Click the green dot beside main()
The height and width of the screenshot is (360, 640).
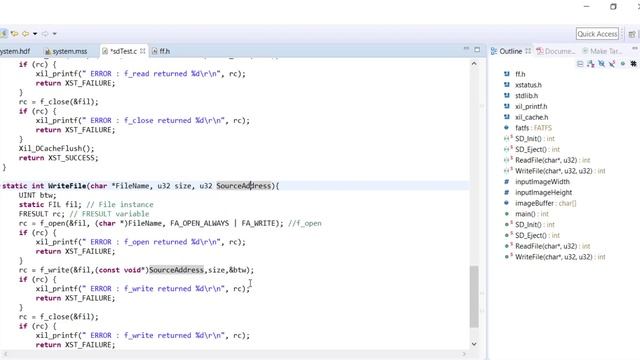(x=507, y=213)
